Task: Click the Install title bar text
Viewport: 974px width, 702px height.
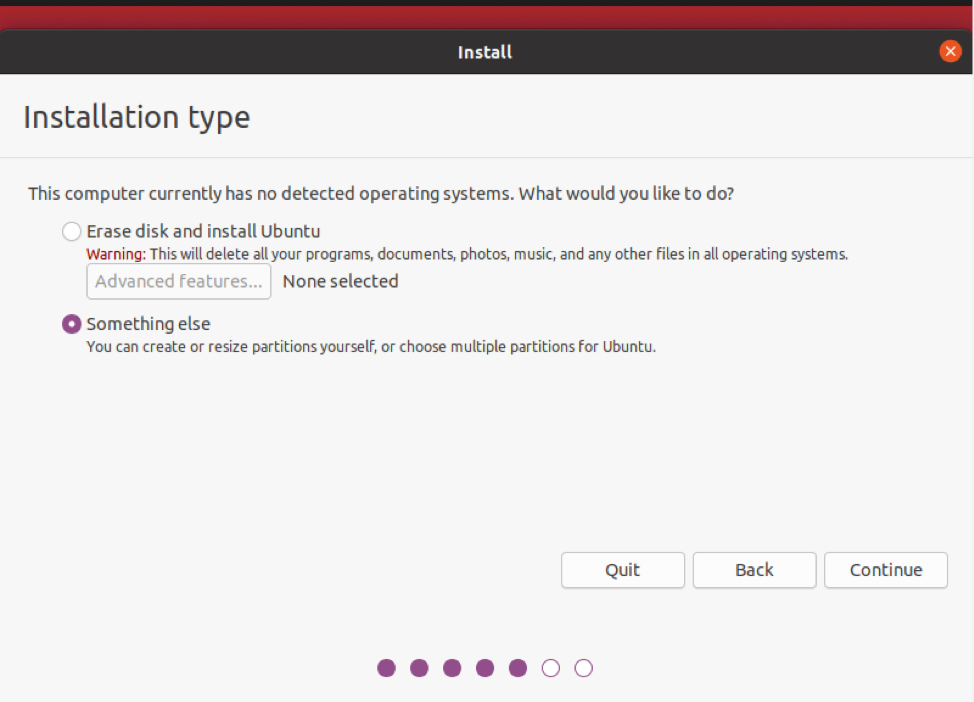Action: tap(485, 52)
